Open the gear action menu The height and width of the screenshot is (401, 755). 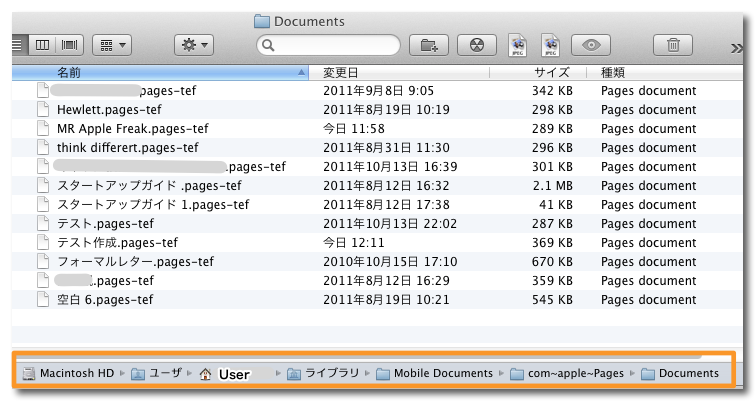click(194, 45)
